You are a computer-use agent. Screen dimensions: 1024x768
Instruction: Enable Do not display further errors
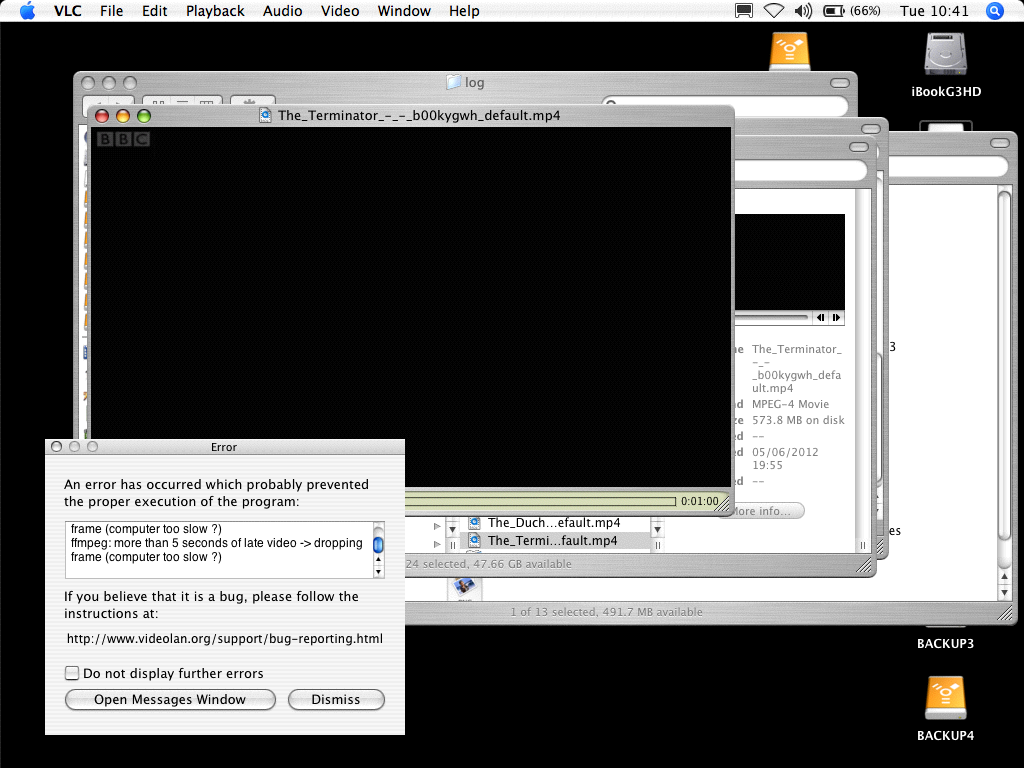[x=72, y=673]
